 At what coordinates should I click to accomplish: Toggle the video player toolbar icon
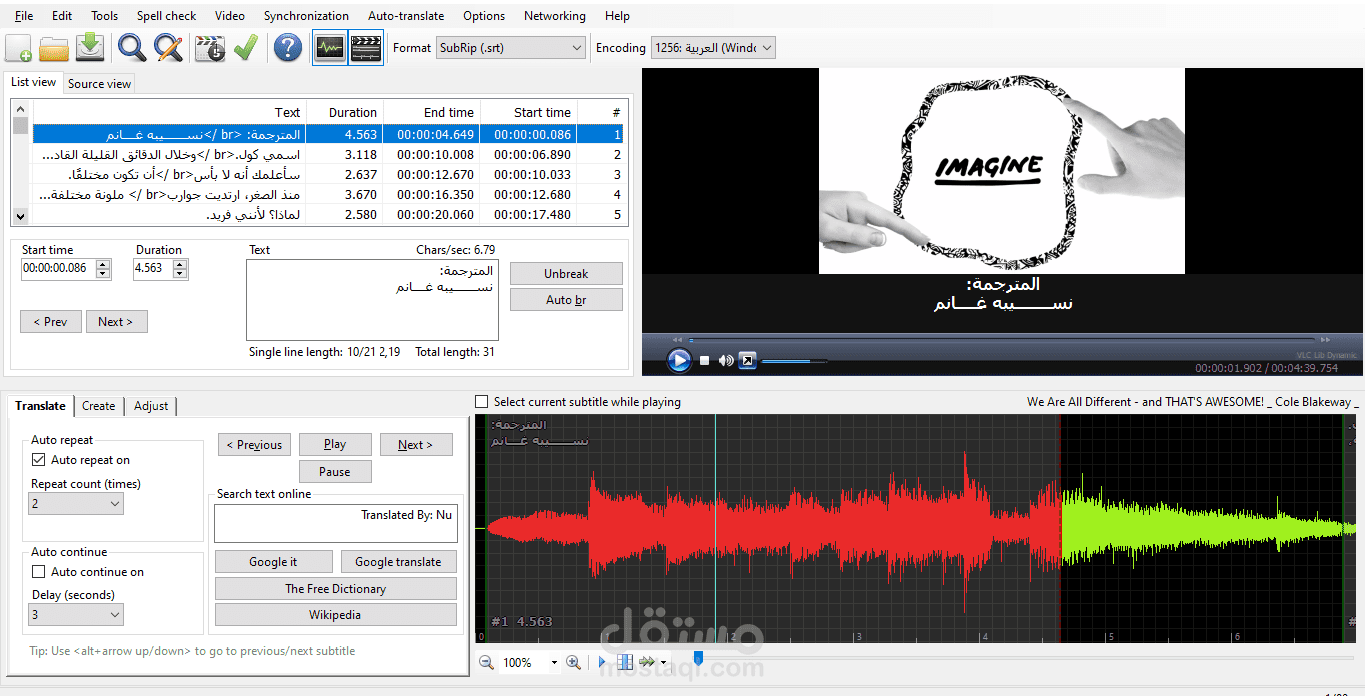[x=366, y=47]
